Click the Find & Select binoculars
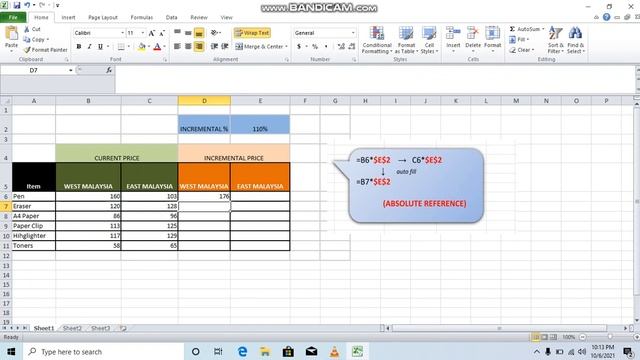Image resolution: width=640 pixels, height=360 pixels. coord(575,33)
